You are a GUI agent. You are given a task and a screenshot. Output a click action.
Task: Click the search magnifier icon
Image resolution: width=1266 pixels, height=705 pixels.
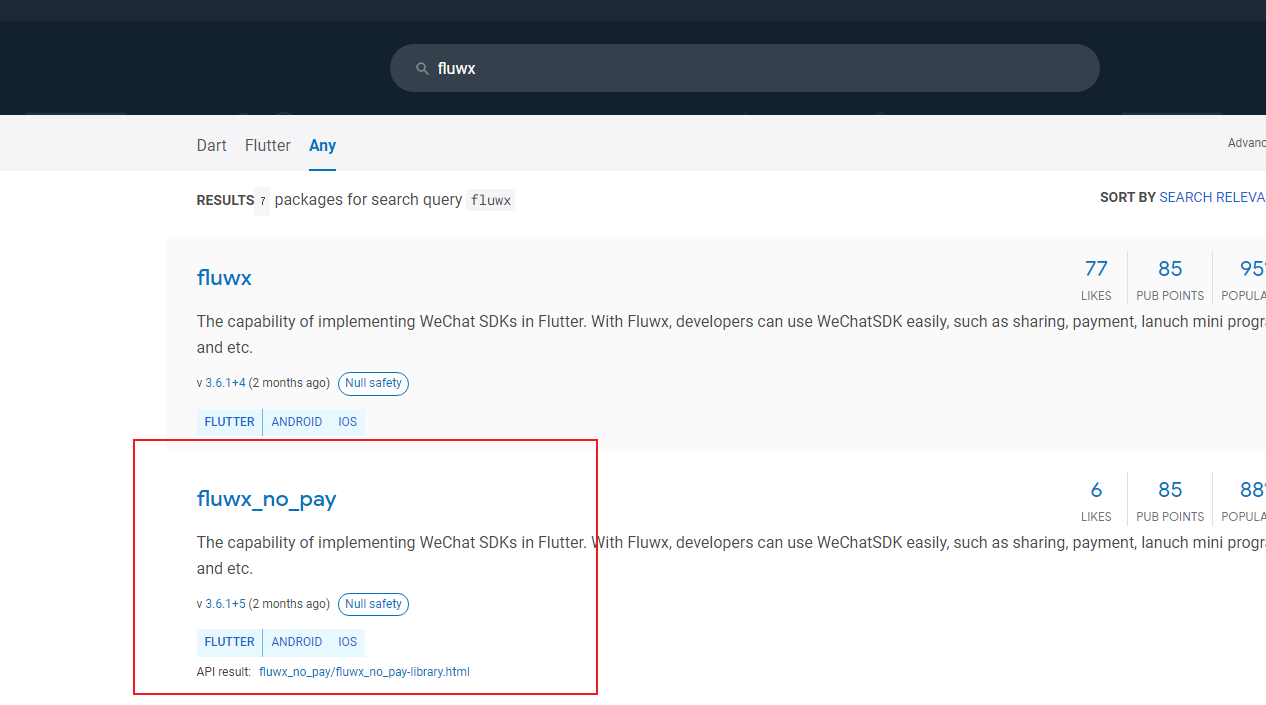point(422,69)
